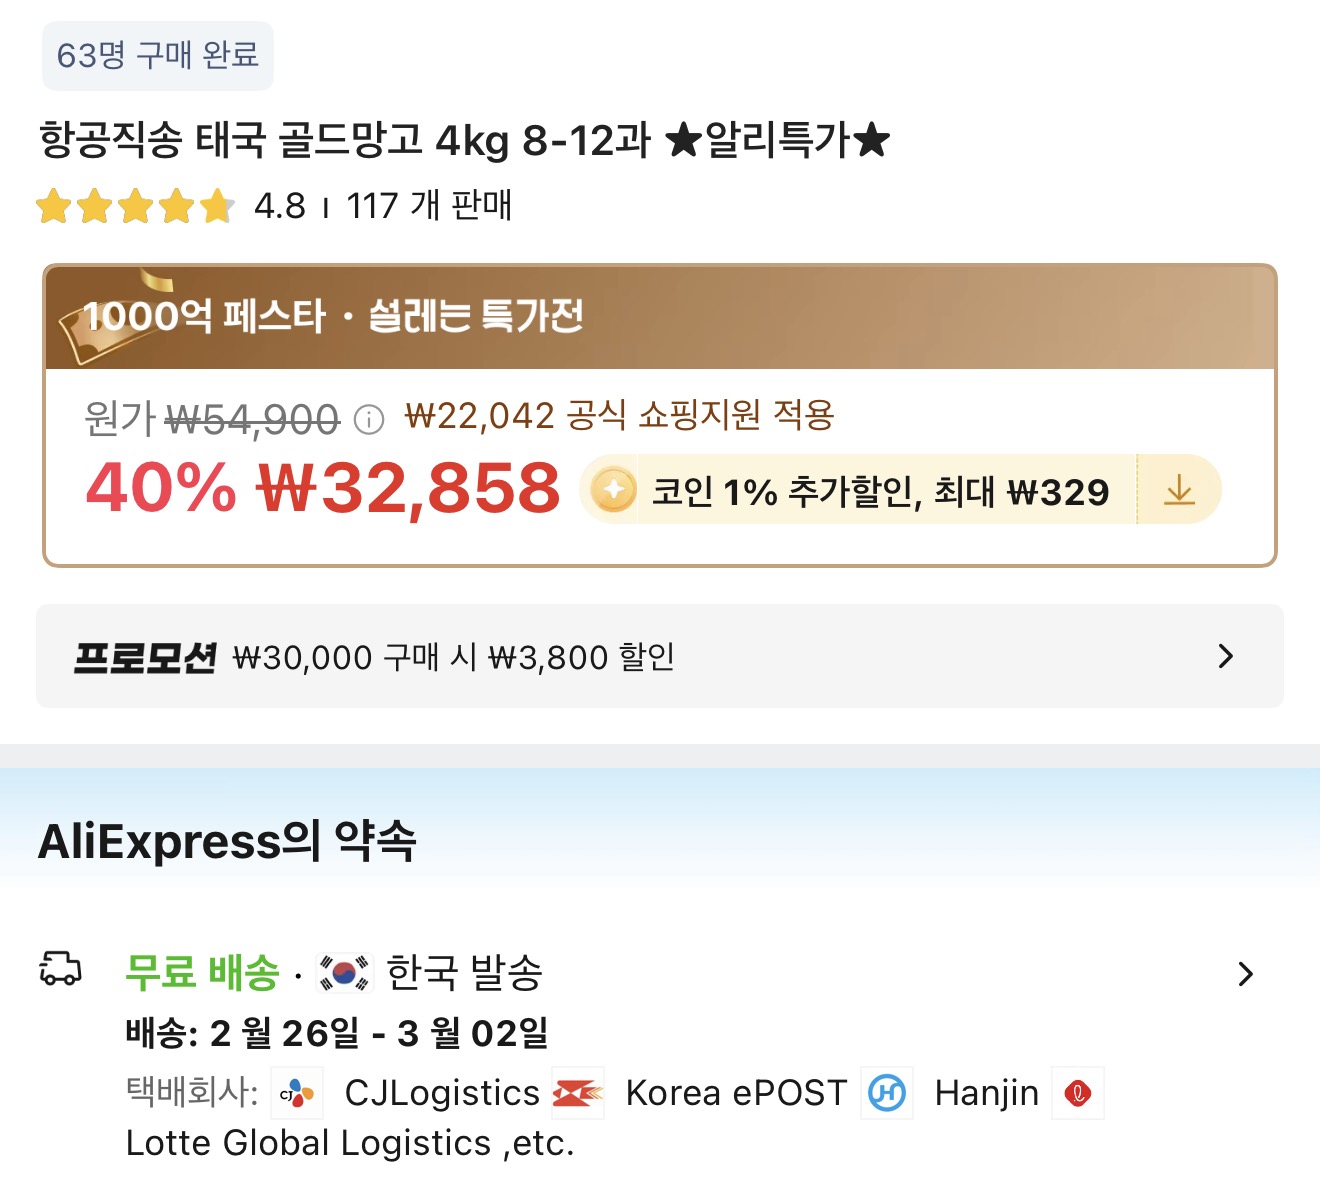Select the product title 항공직송 태국 골드망고
This screenshot has width=1320, height=1196.
[x=464, y=140]
